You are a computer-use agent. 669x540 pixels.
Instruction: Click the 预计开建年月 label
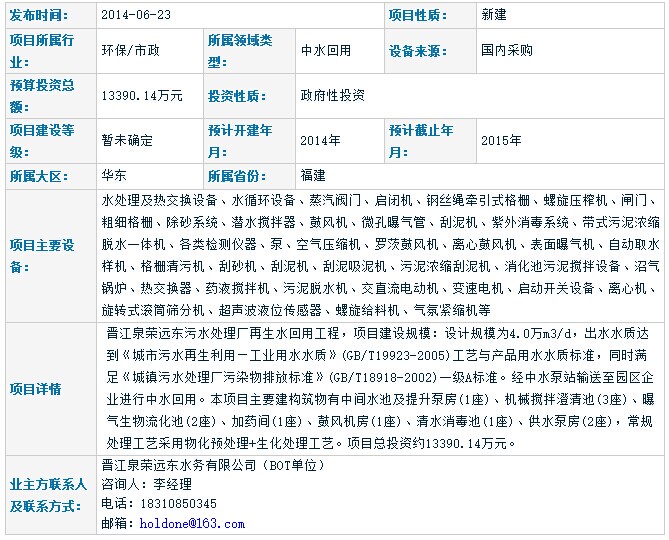240,141
